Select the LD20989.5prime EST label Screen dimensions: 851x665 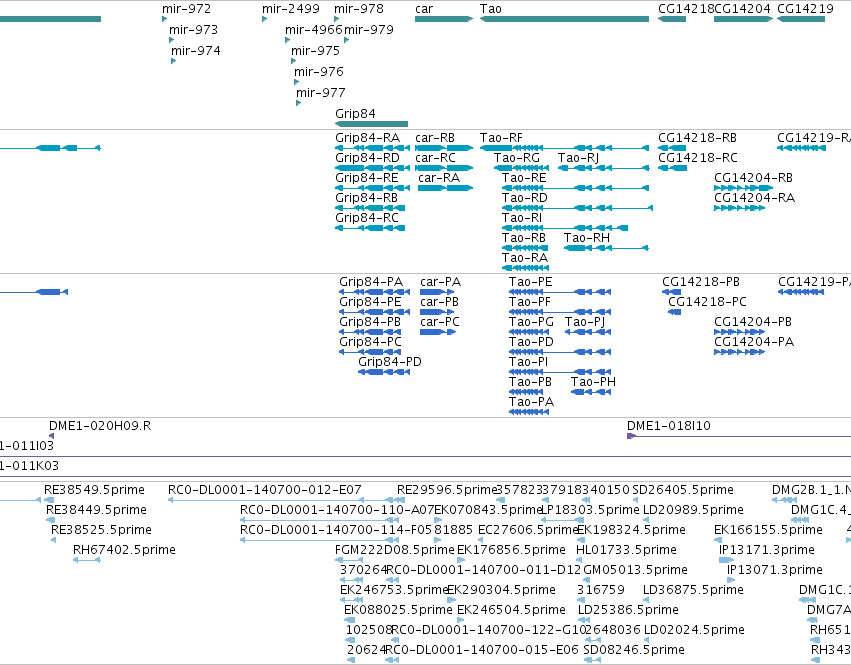(693, 510)
